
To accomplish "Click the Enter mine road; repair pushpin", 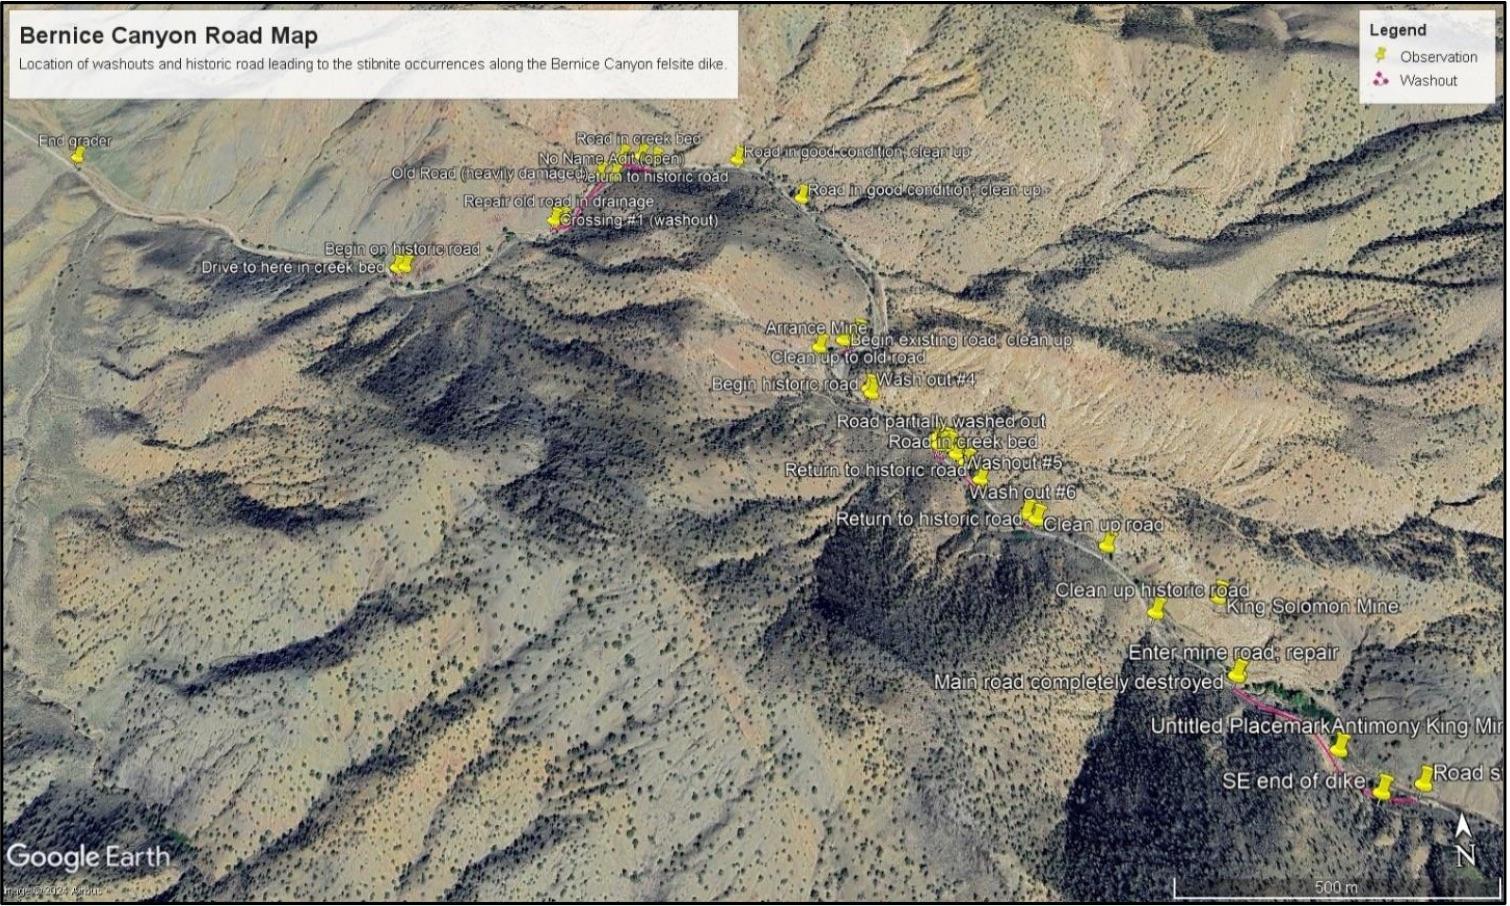I will click(1238, 671).
